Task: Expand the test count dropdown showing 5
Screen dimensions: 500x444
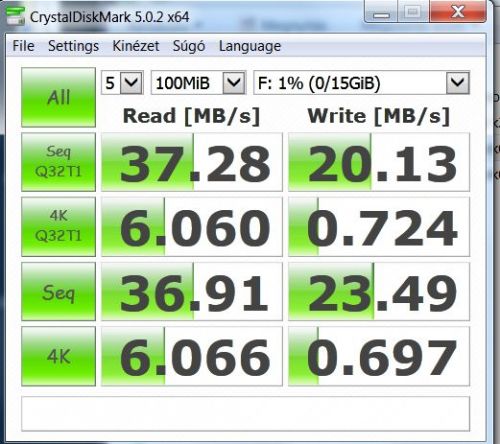Action: 131,82
